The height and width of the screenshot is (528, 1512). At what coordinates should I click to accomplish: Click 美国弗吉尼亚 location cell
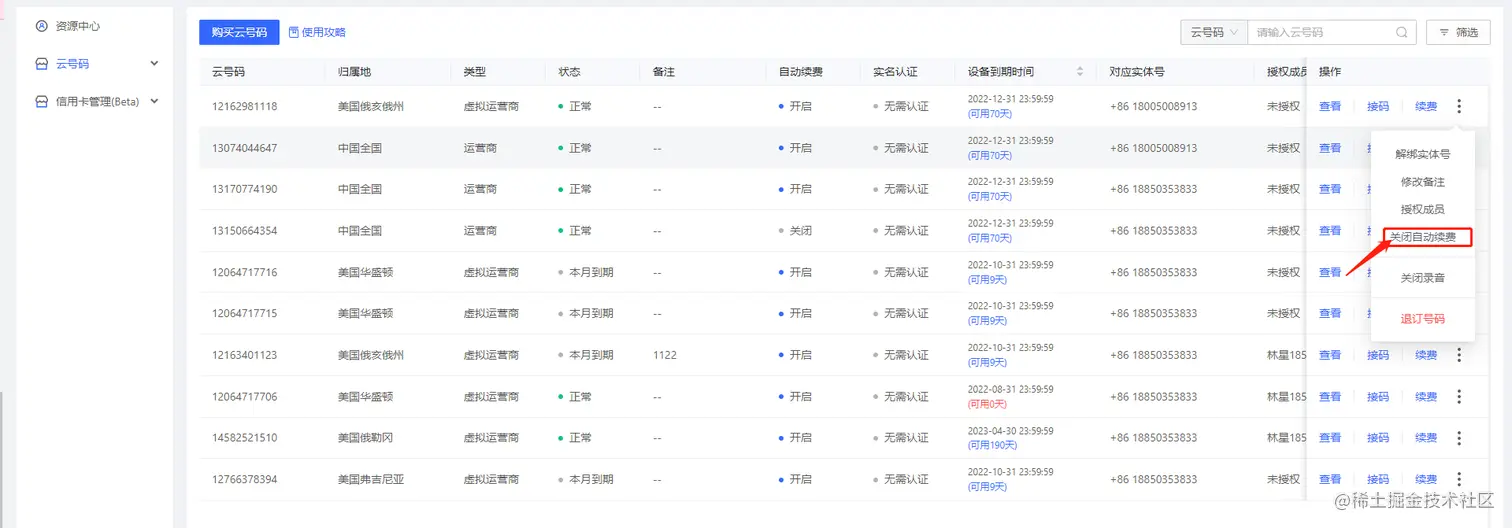[371, 479]
